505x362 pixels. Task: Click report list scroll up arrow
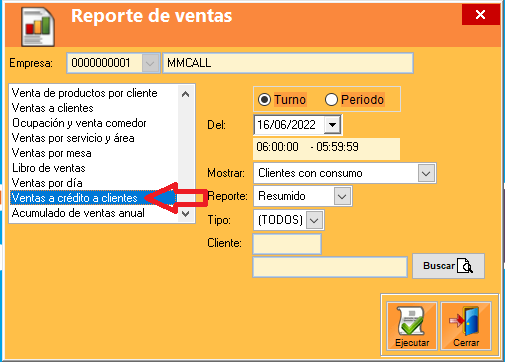(x=186, y=94)
